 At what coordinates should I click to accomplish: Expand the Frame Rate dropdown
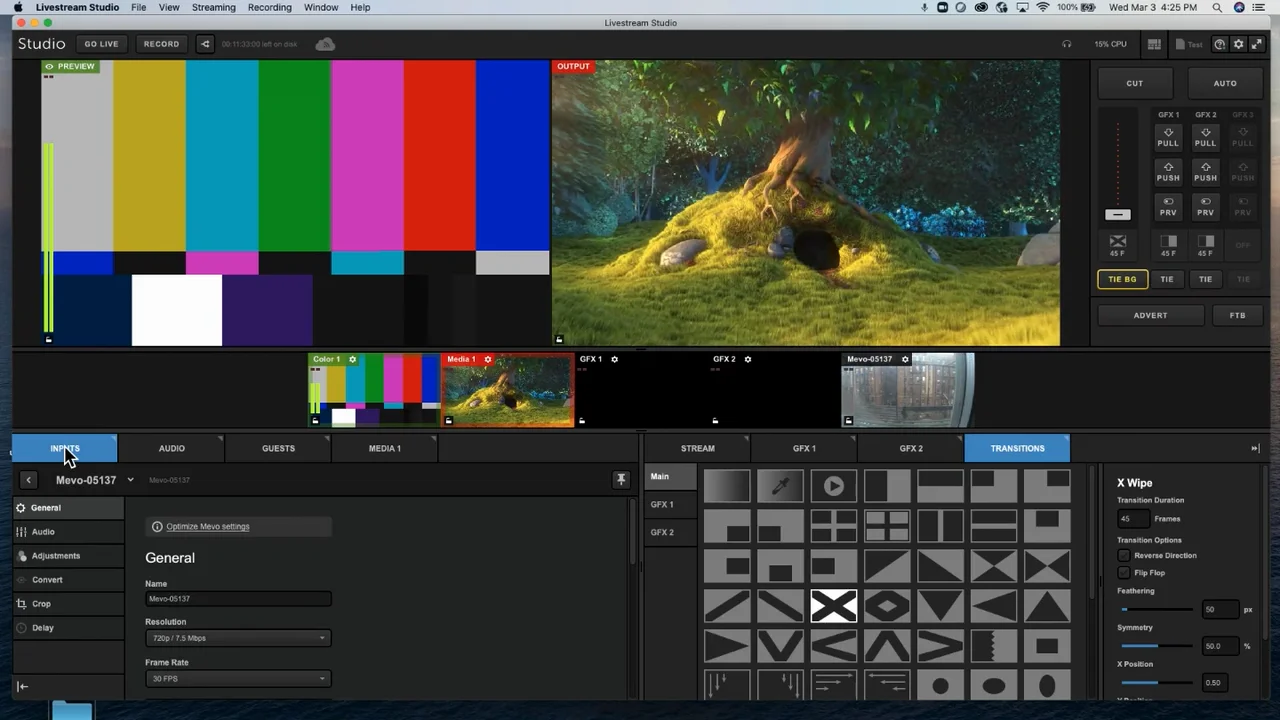[x=238, y=679]
